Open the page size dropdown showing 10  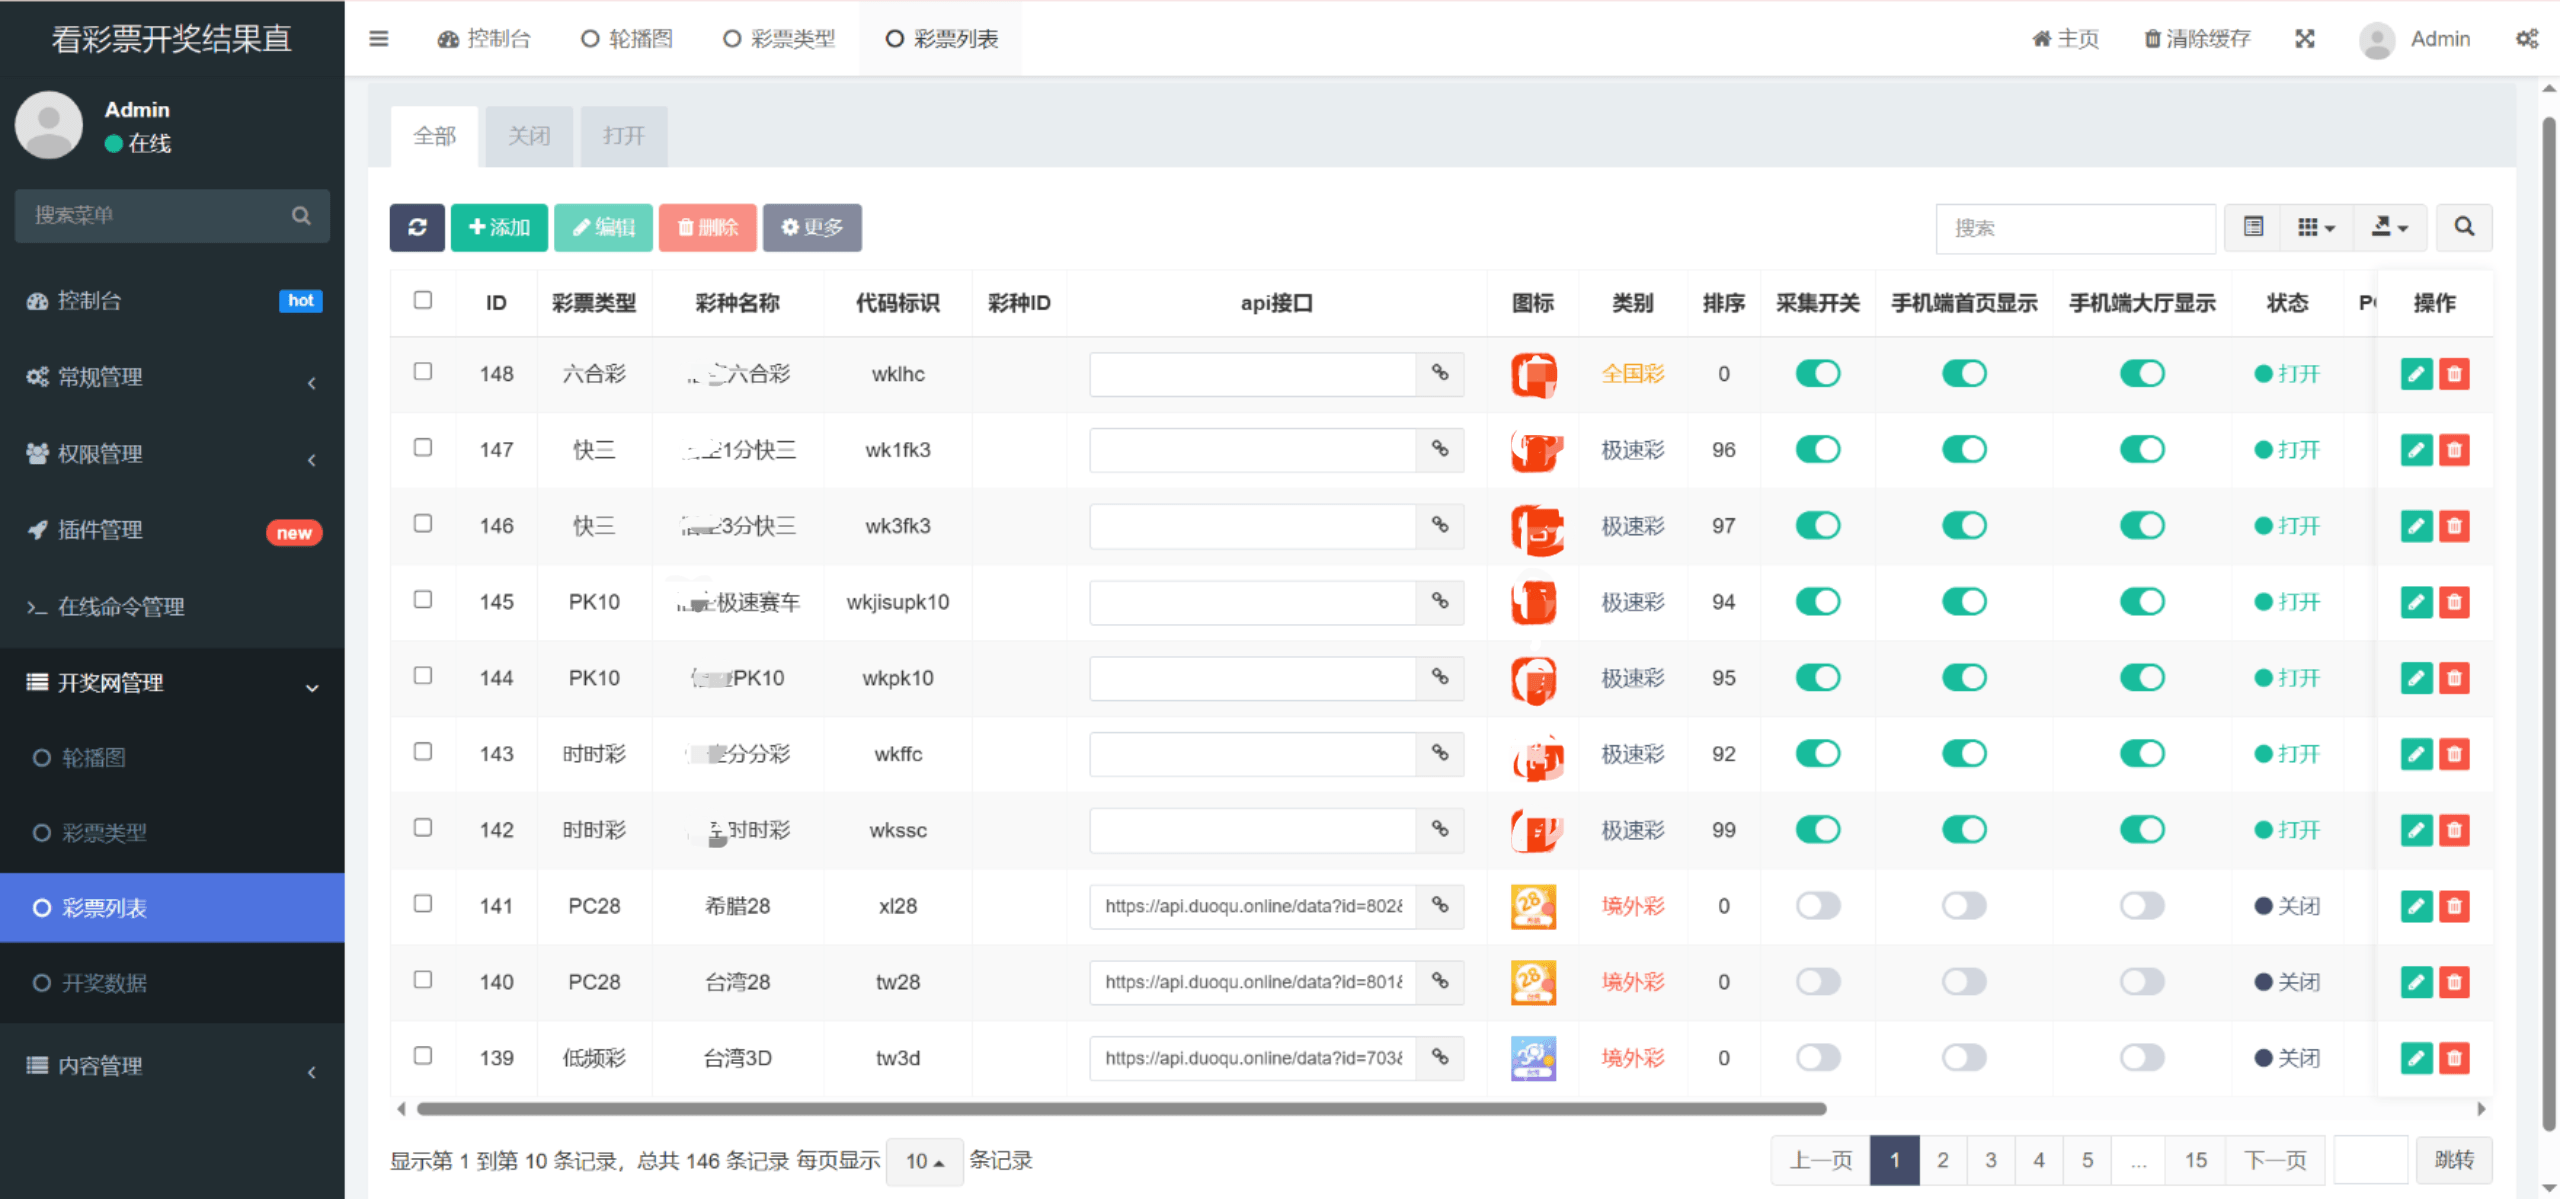click(x=924, y=1161)
